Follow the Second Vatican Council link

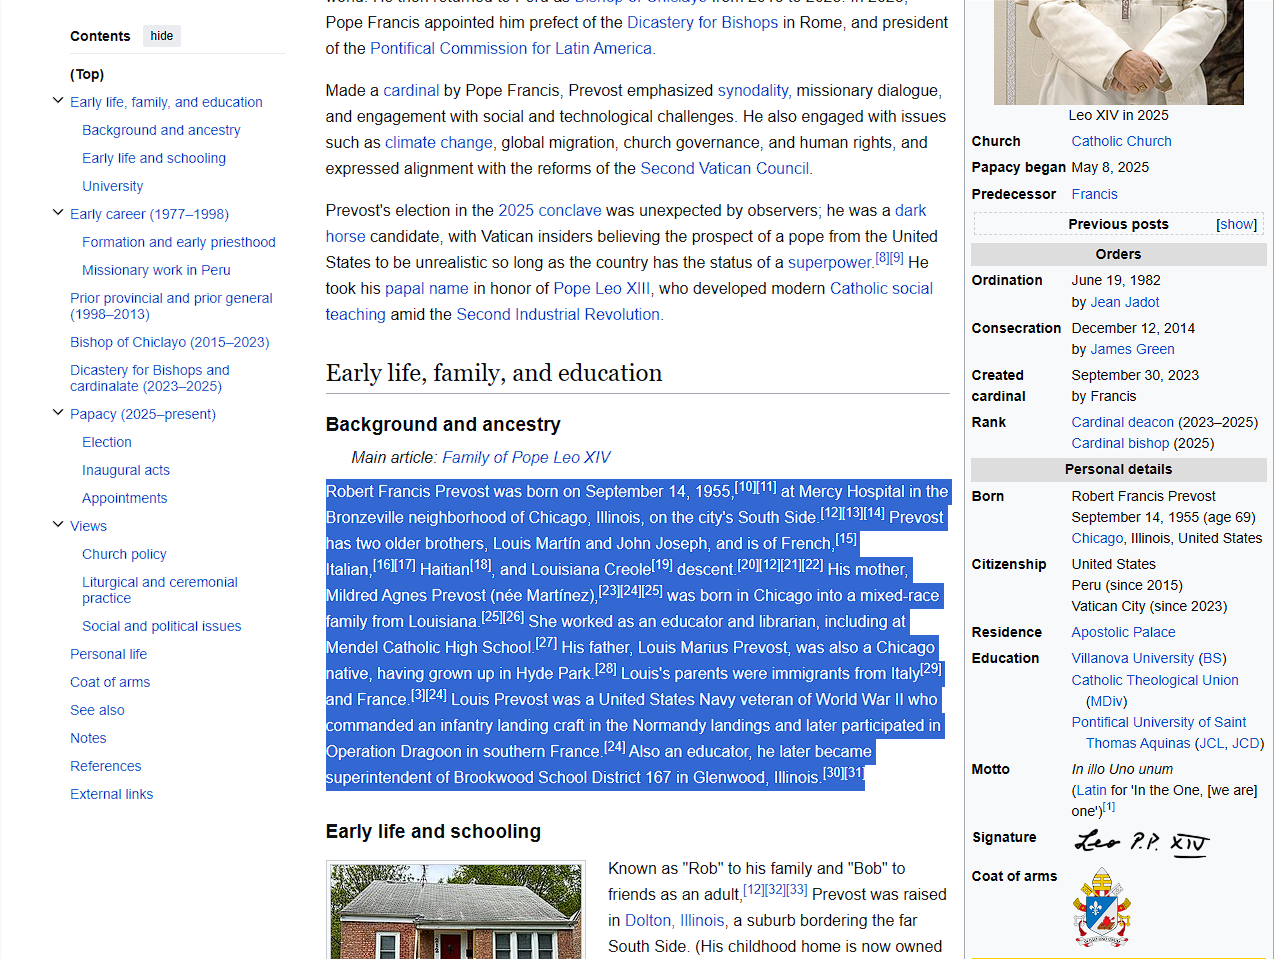pyautogui.click(x=725, y=168)
